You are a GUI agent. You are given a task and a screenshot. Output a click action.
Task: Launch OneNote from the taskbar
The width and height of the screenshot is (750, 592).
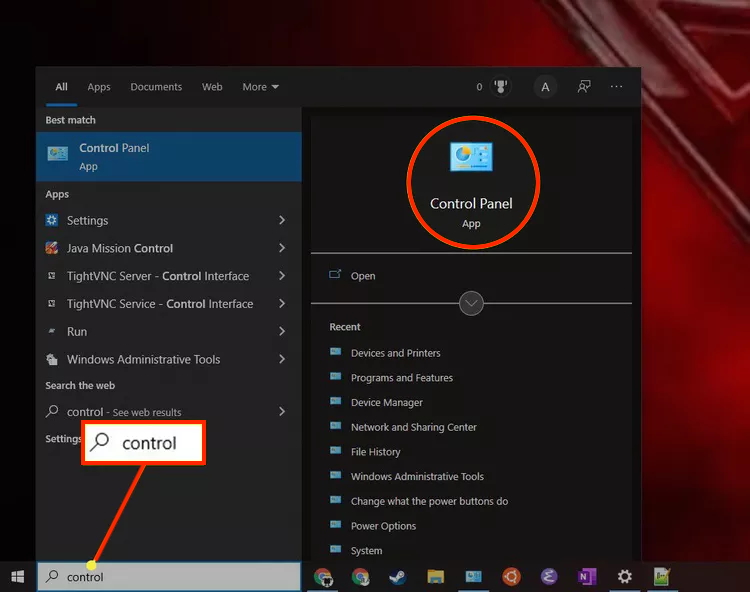point(586,577)
